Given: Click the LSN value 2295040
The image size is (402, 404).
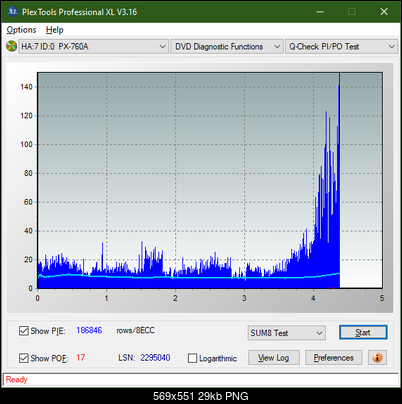Looking at the screenshot, I should click(x=155, y=358).
